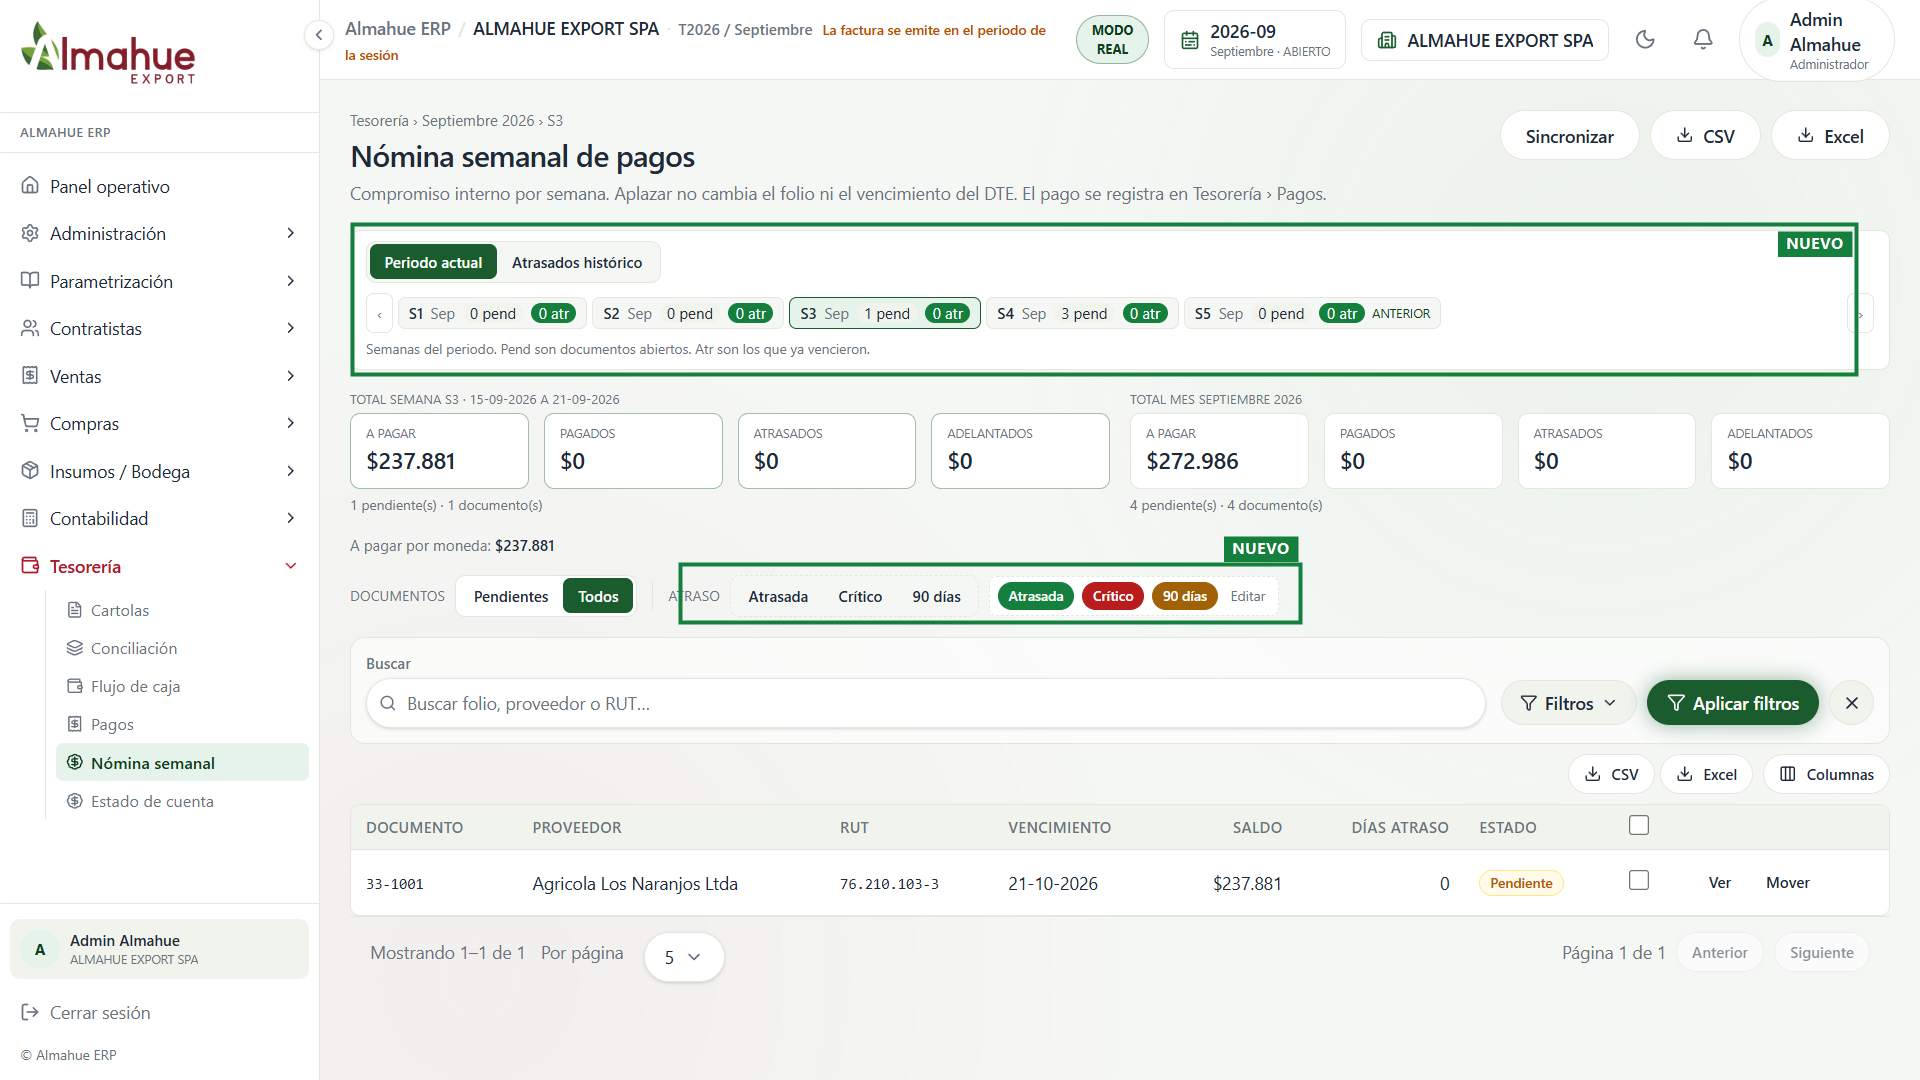Select Periodo actual tab
This screenshot has height=1080, width=1920.
[433, 262]
